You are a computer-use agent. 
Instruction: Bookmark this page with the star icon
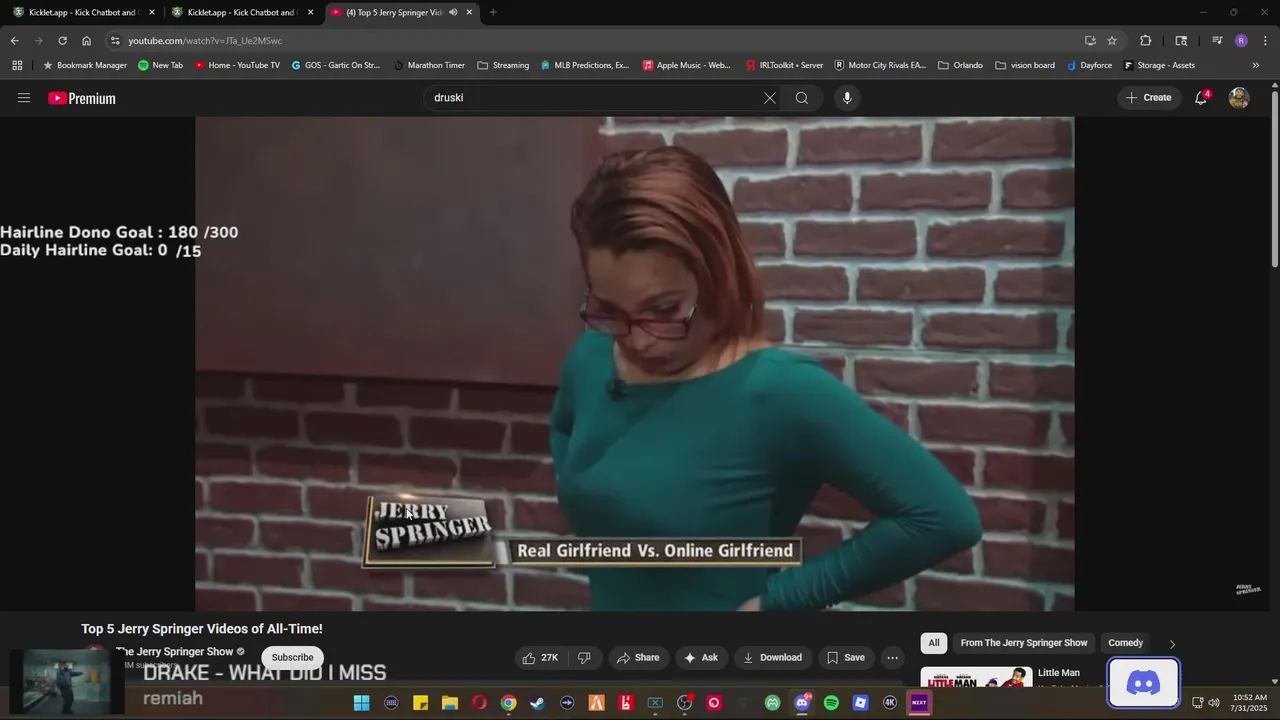(1112, 41)
